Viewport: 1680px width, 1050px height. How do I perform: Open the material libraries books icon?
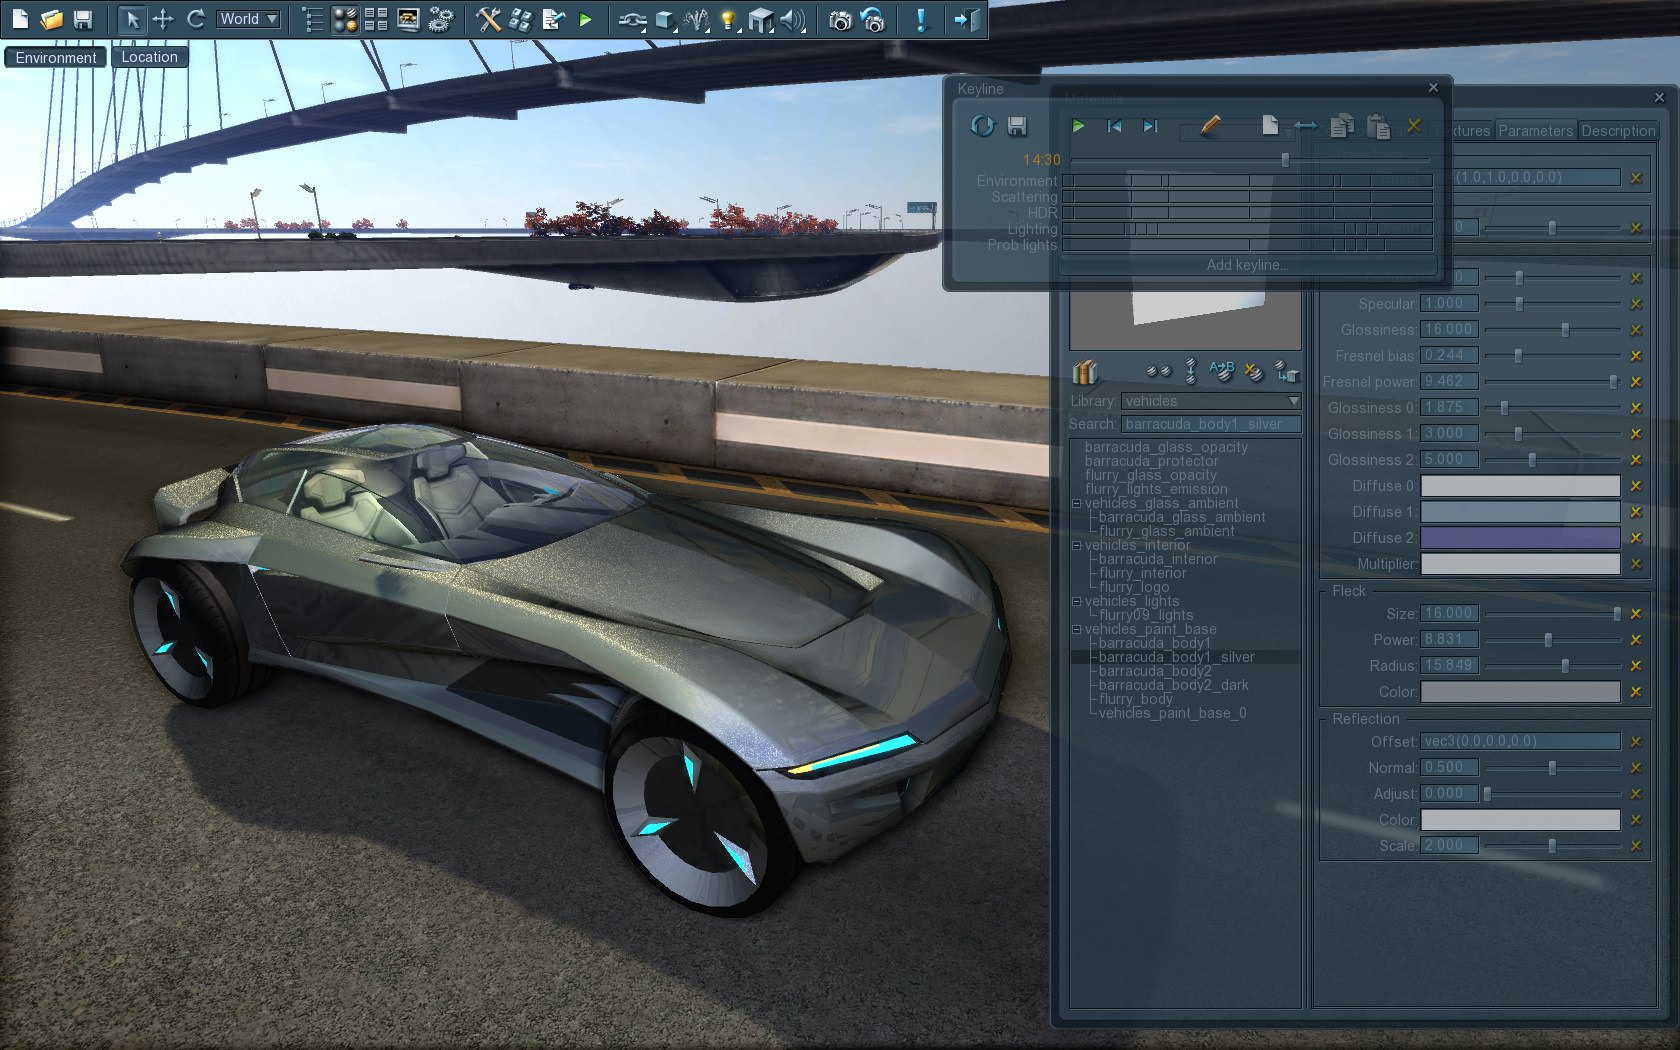click(1085, 372)
